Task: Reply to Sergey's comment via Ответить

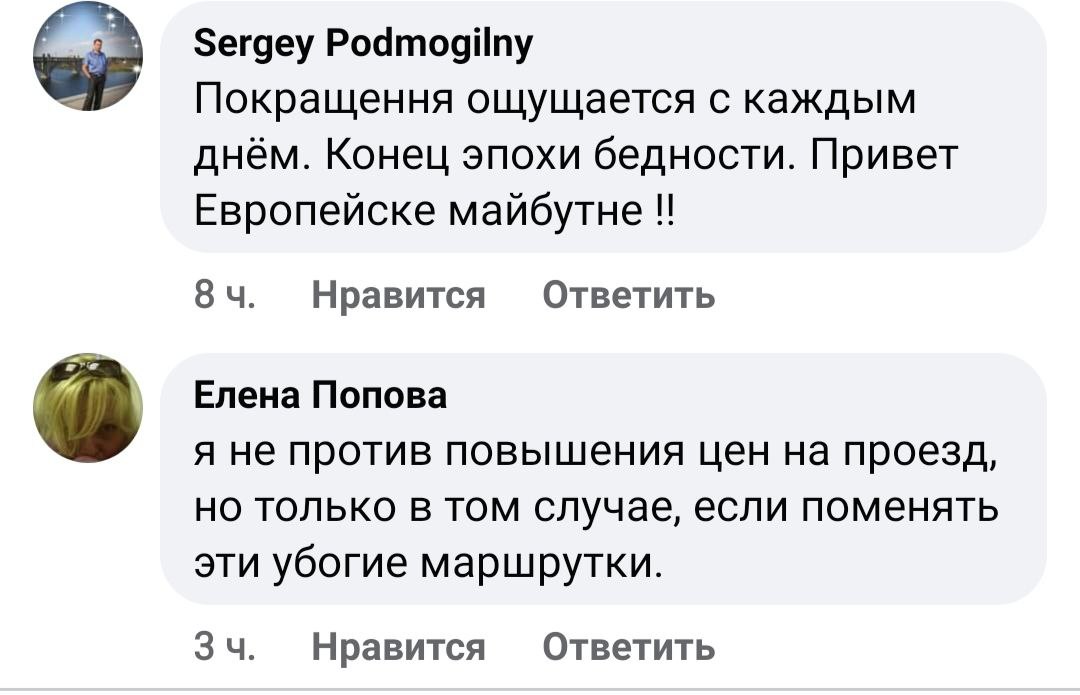Action: (x=628, y=295)
